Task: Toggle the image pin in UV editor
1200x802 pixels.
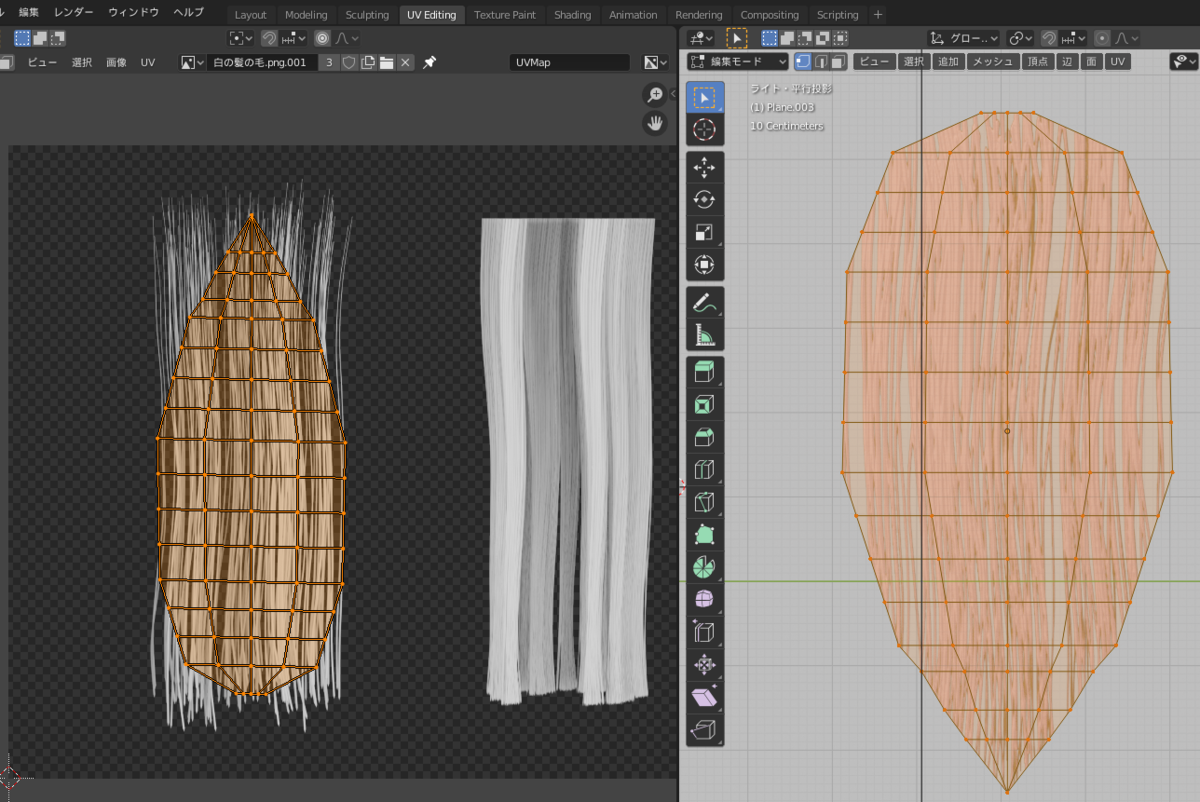Action: coord(430,62)
